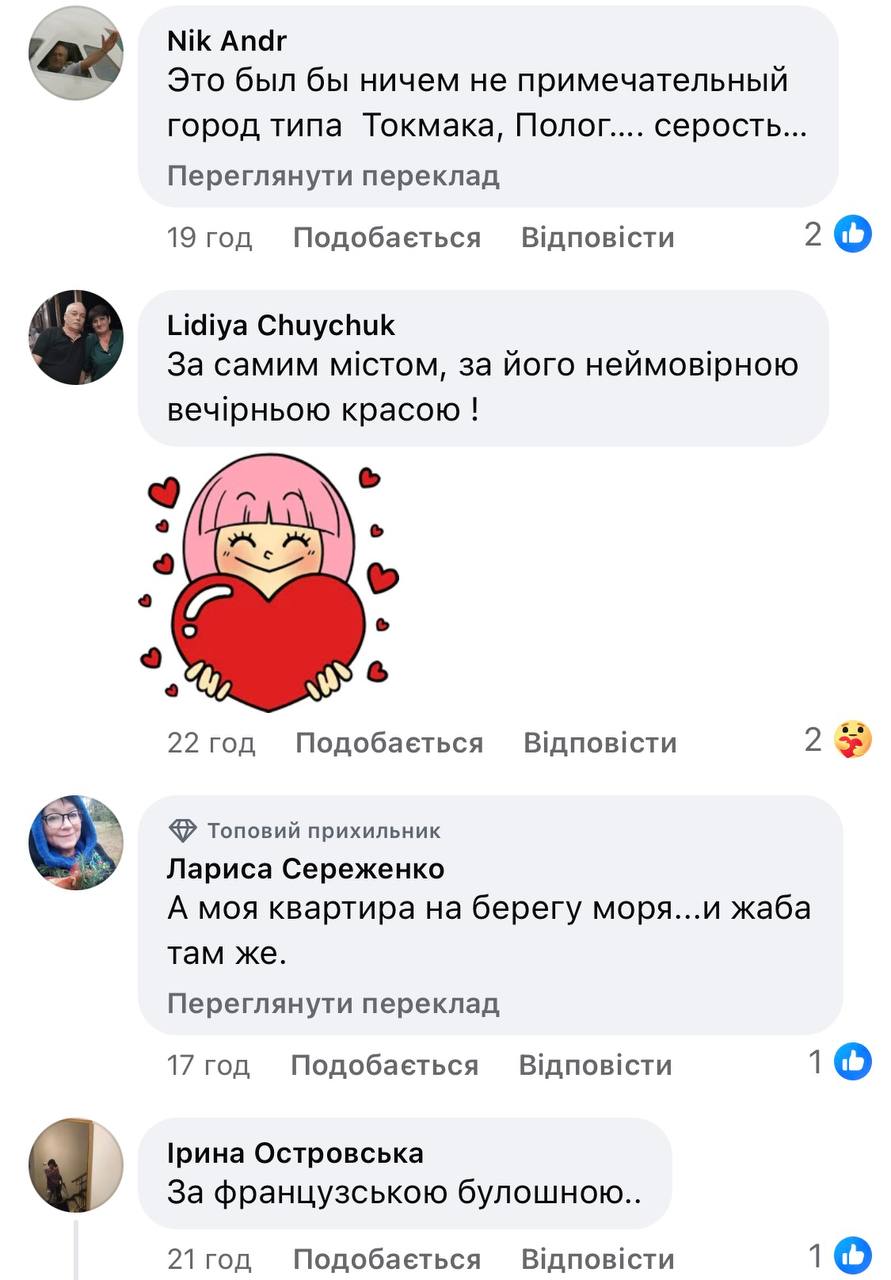
Task: Open Nik Andr's profile picture
Action: [75, 52]
